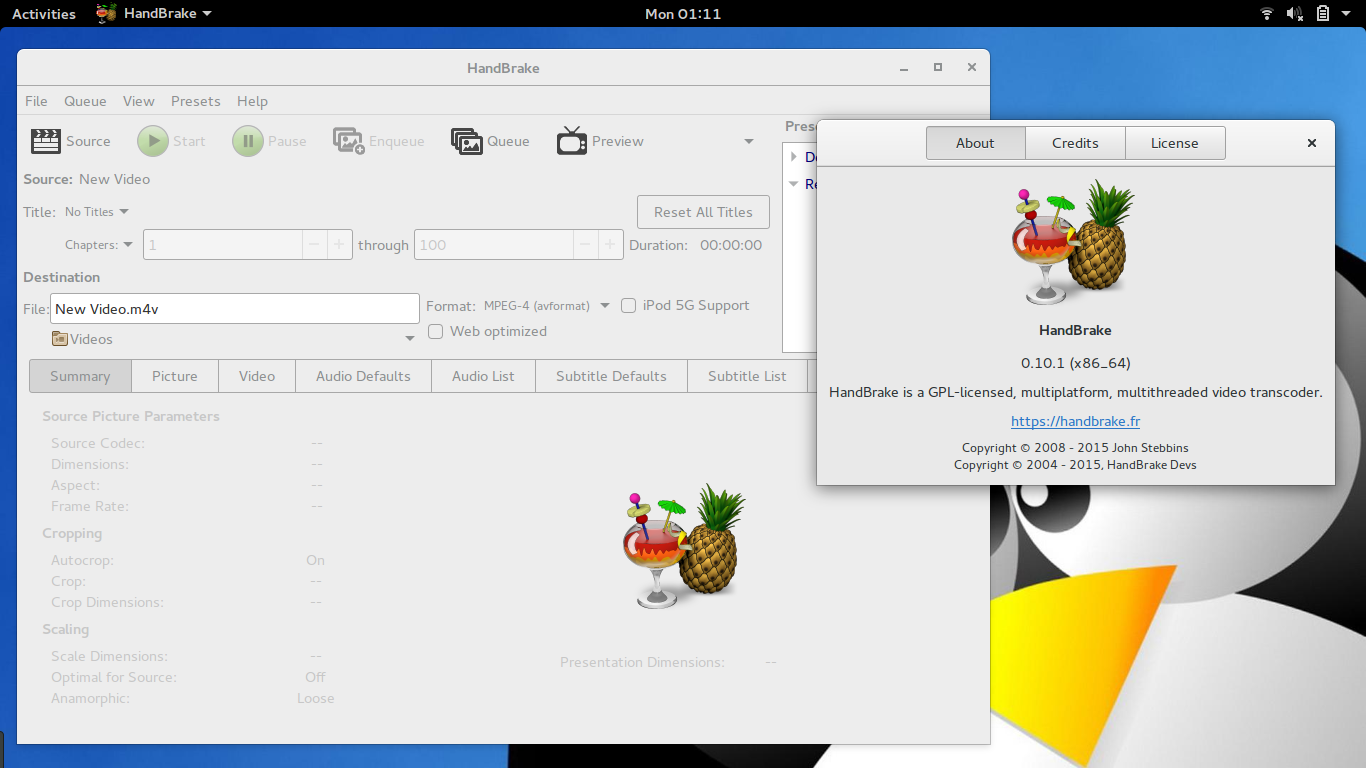
Task: Show the Queue toolbar icon
Action: (467, 141)
